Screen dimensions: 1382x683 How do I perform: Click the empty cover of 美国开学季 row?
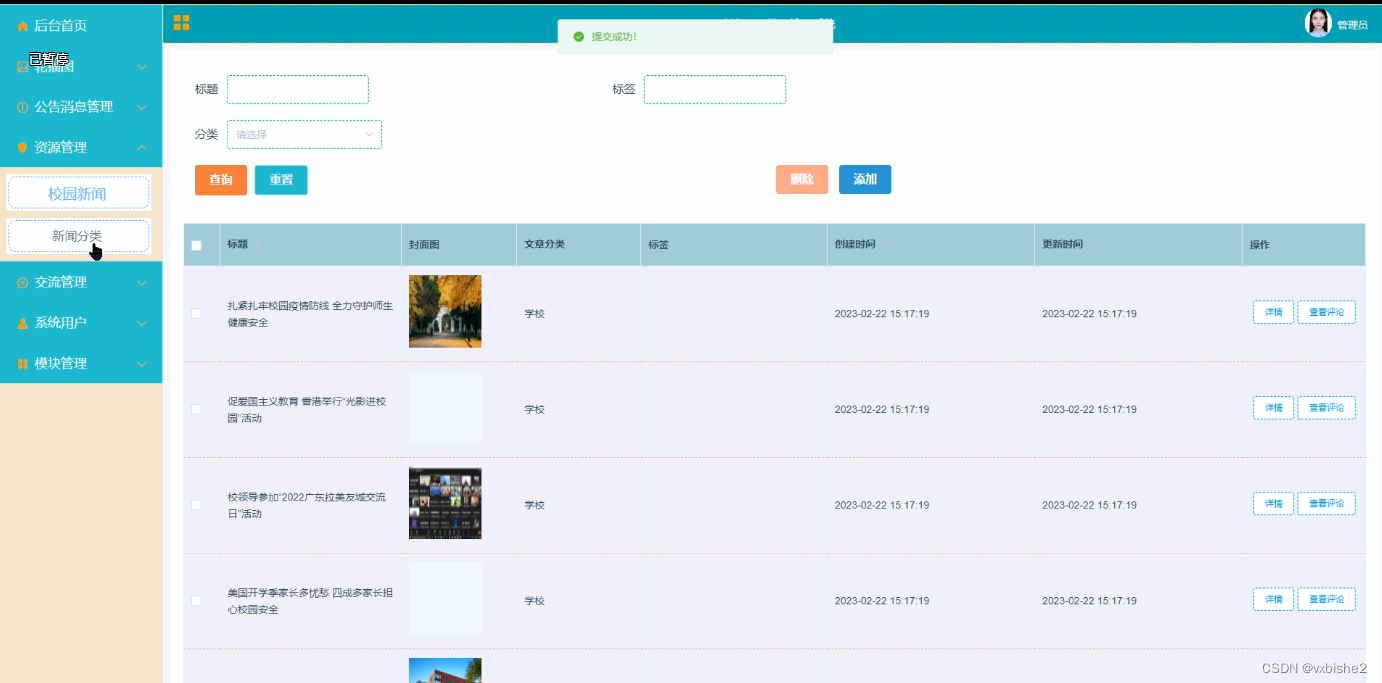pyautogui.click(x=445, y=598)
